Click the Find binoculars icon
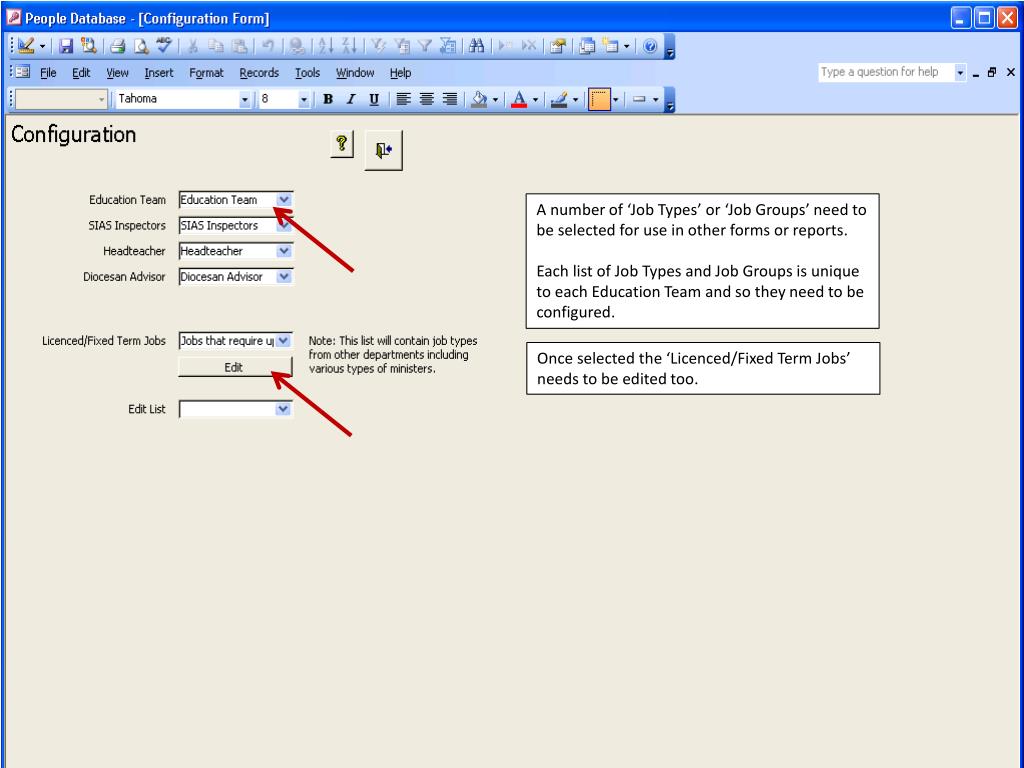1024x768 pixels. tap(477, 46)
